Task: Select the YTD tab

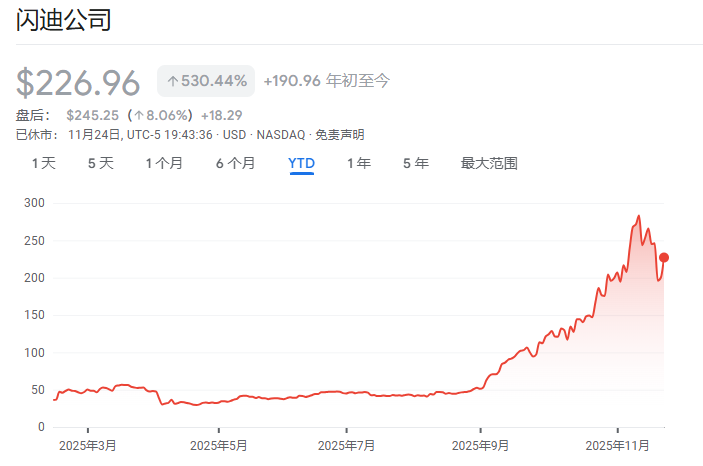Action: pos(301,163)
